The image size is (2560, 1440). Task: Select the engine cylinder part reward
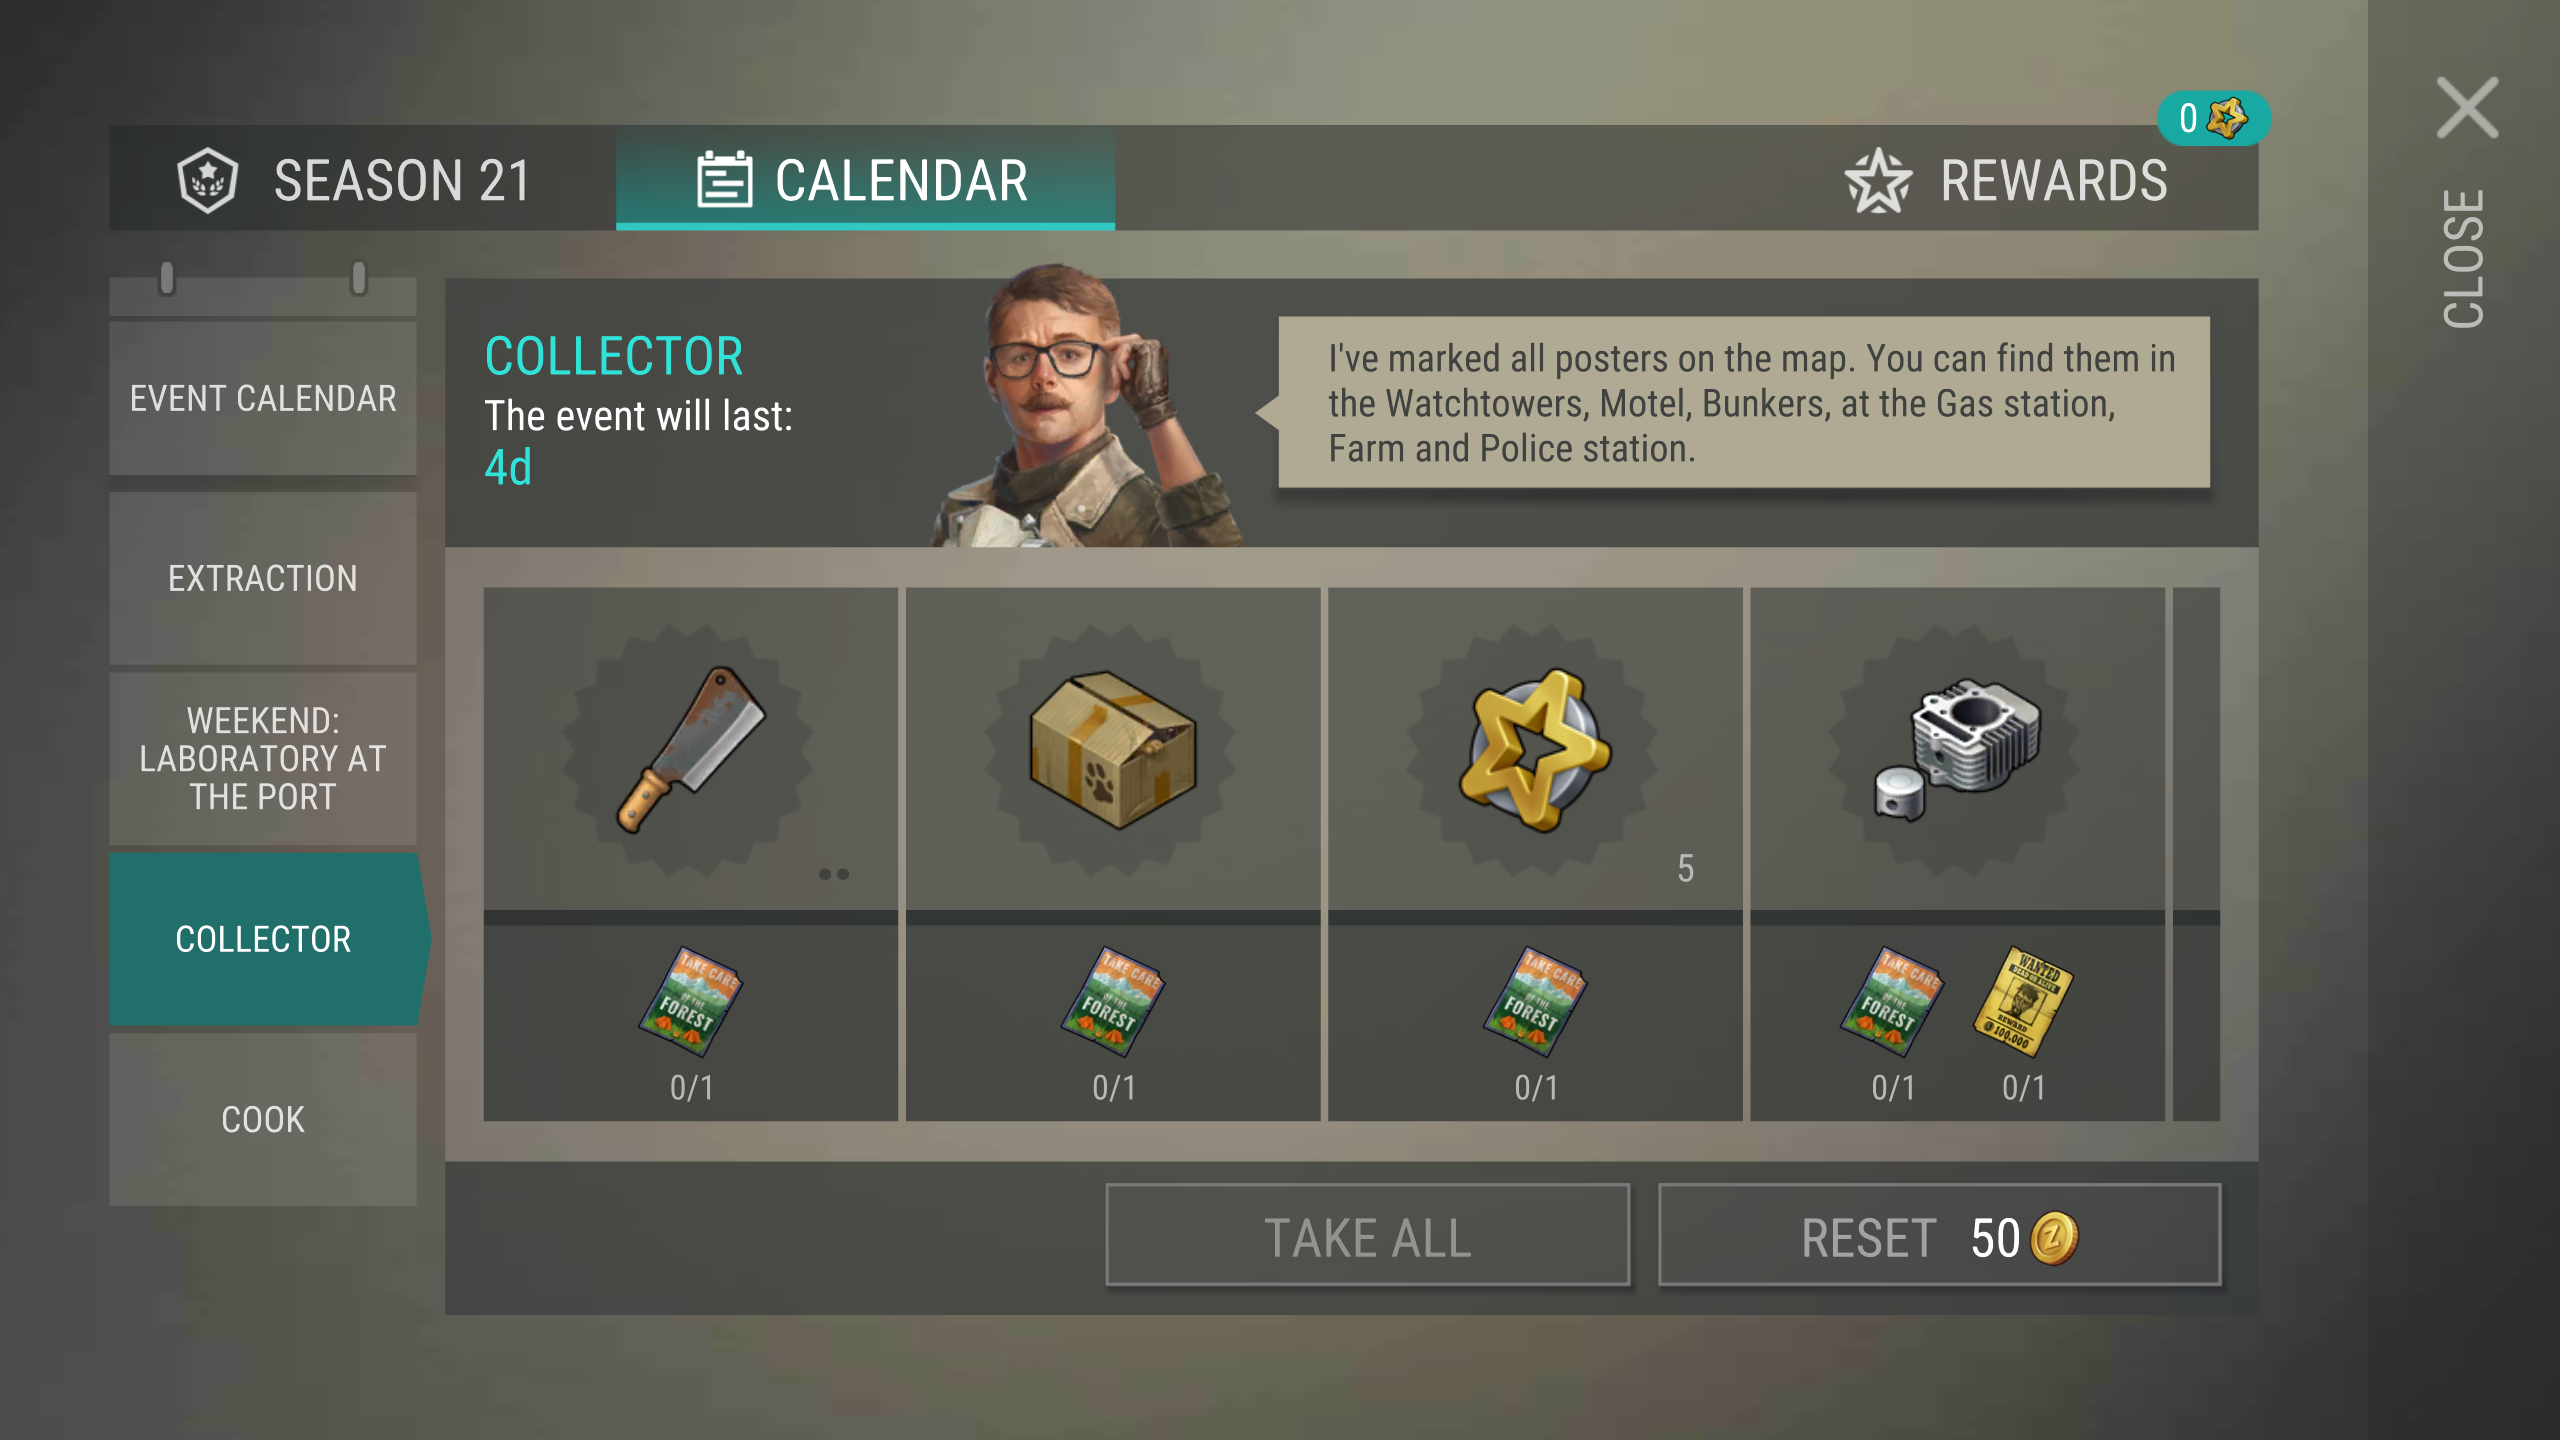1957,749
